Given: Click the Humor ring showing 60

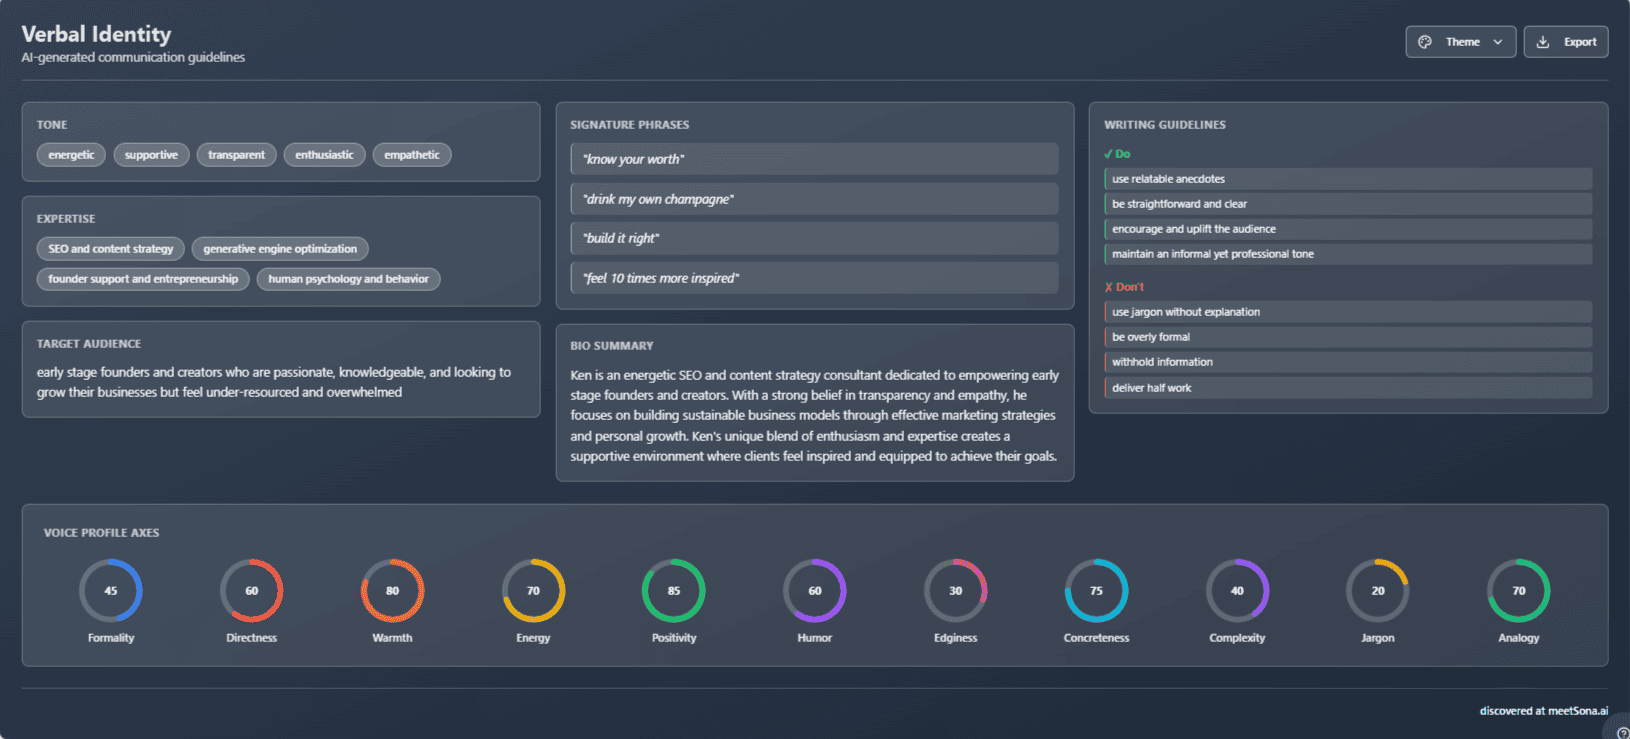Looking at the screenshot, I should tap(814, 591).
